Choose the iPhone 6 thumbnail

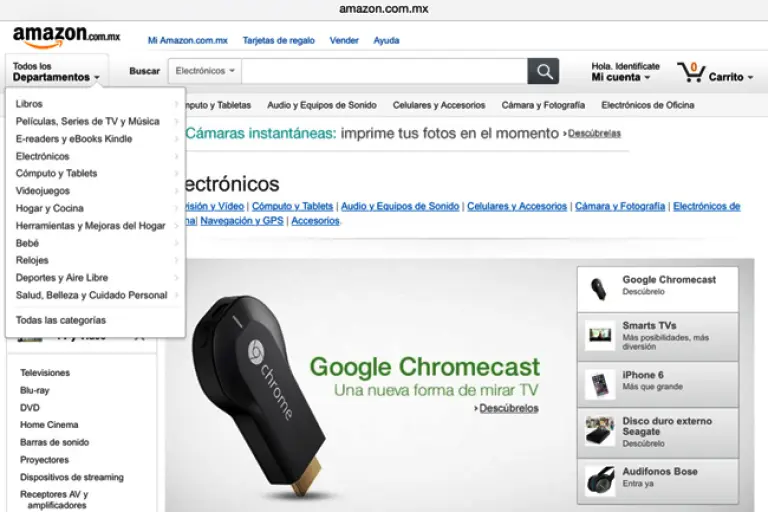(x=600, y=383)
